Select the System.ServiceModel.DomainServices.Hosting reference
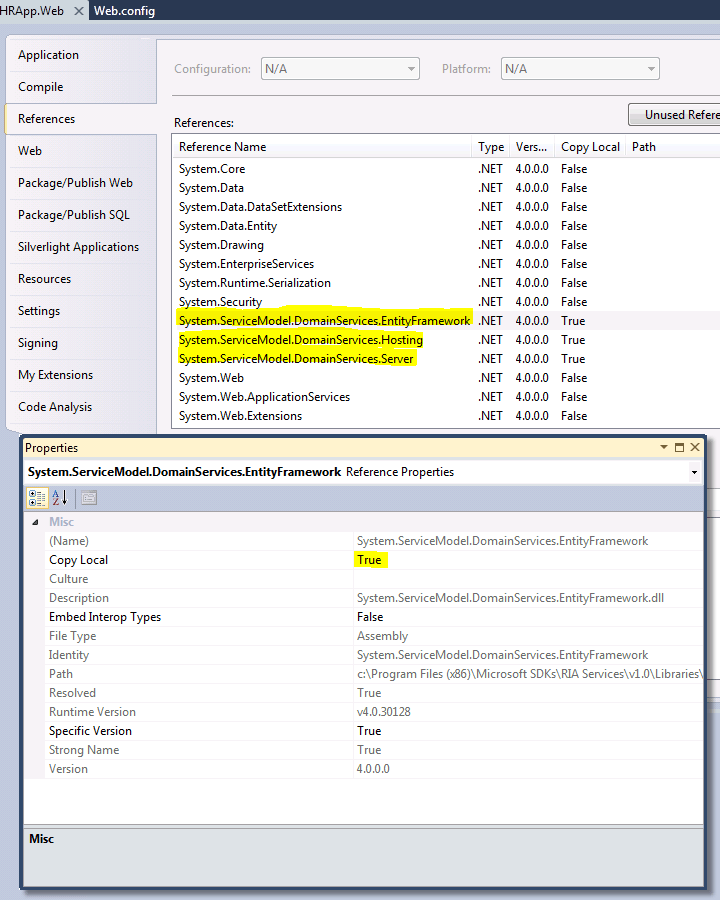 click(301, 340)
